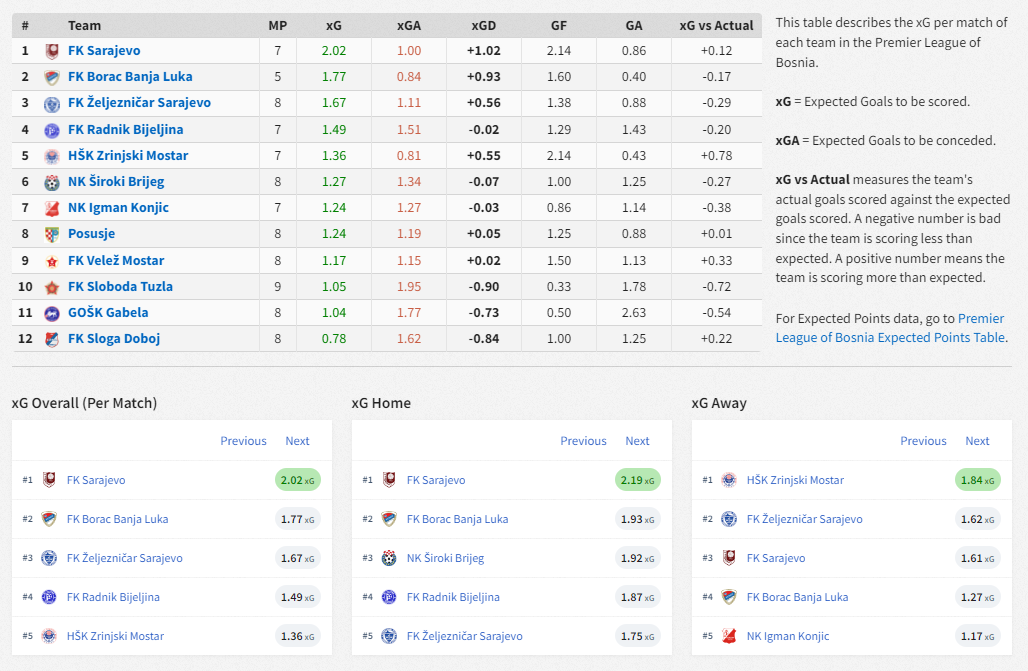The height and width of the screenshot is (671, 1028).
Task: Click Next in xG Home panel
Action: coord(637,441)
